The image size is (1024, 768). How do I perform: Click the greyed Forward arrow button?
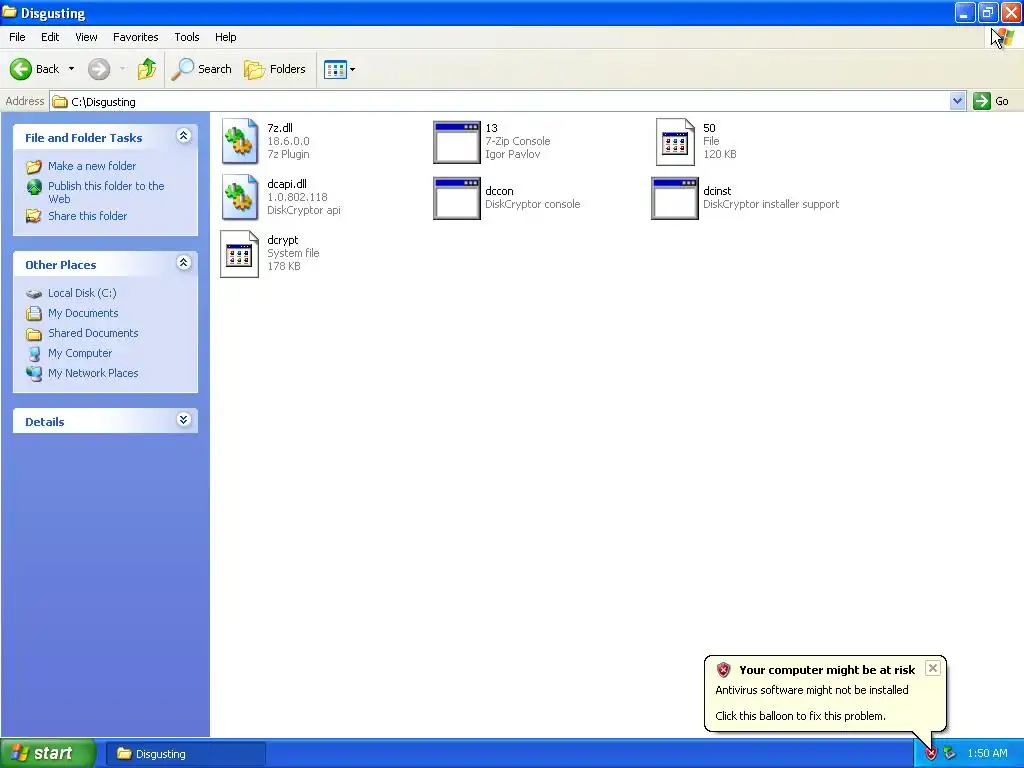[x=99, y=69]
